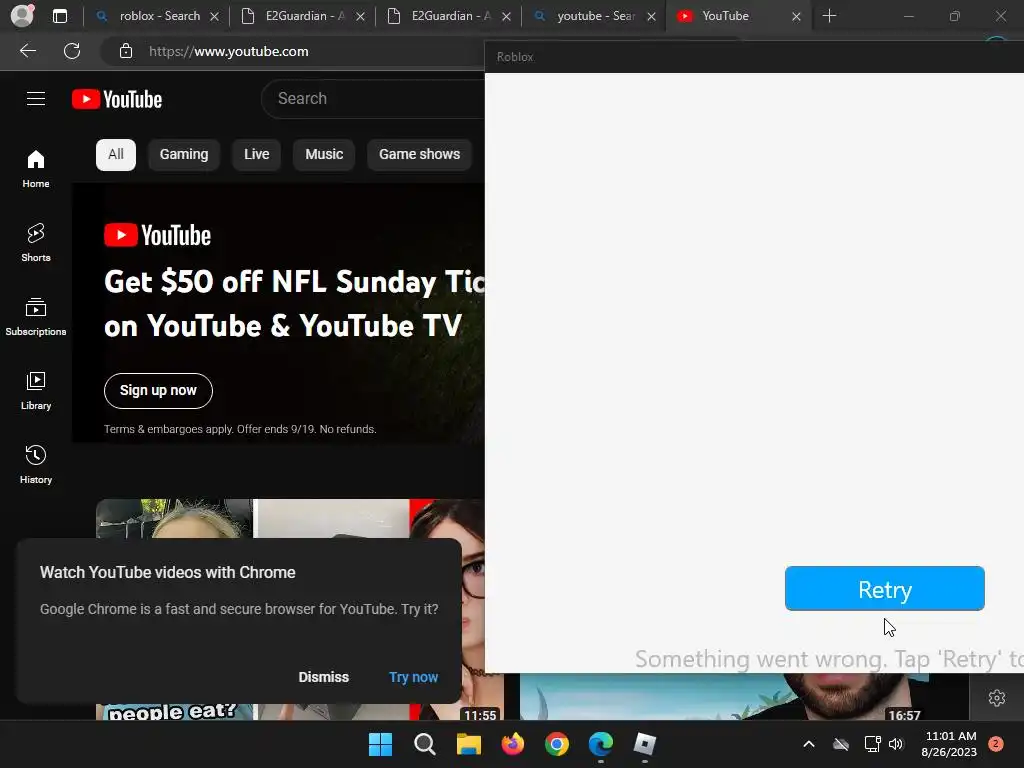Open the clock and date display
Viewport: 1024px width, 768px height.
(950, 744)
